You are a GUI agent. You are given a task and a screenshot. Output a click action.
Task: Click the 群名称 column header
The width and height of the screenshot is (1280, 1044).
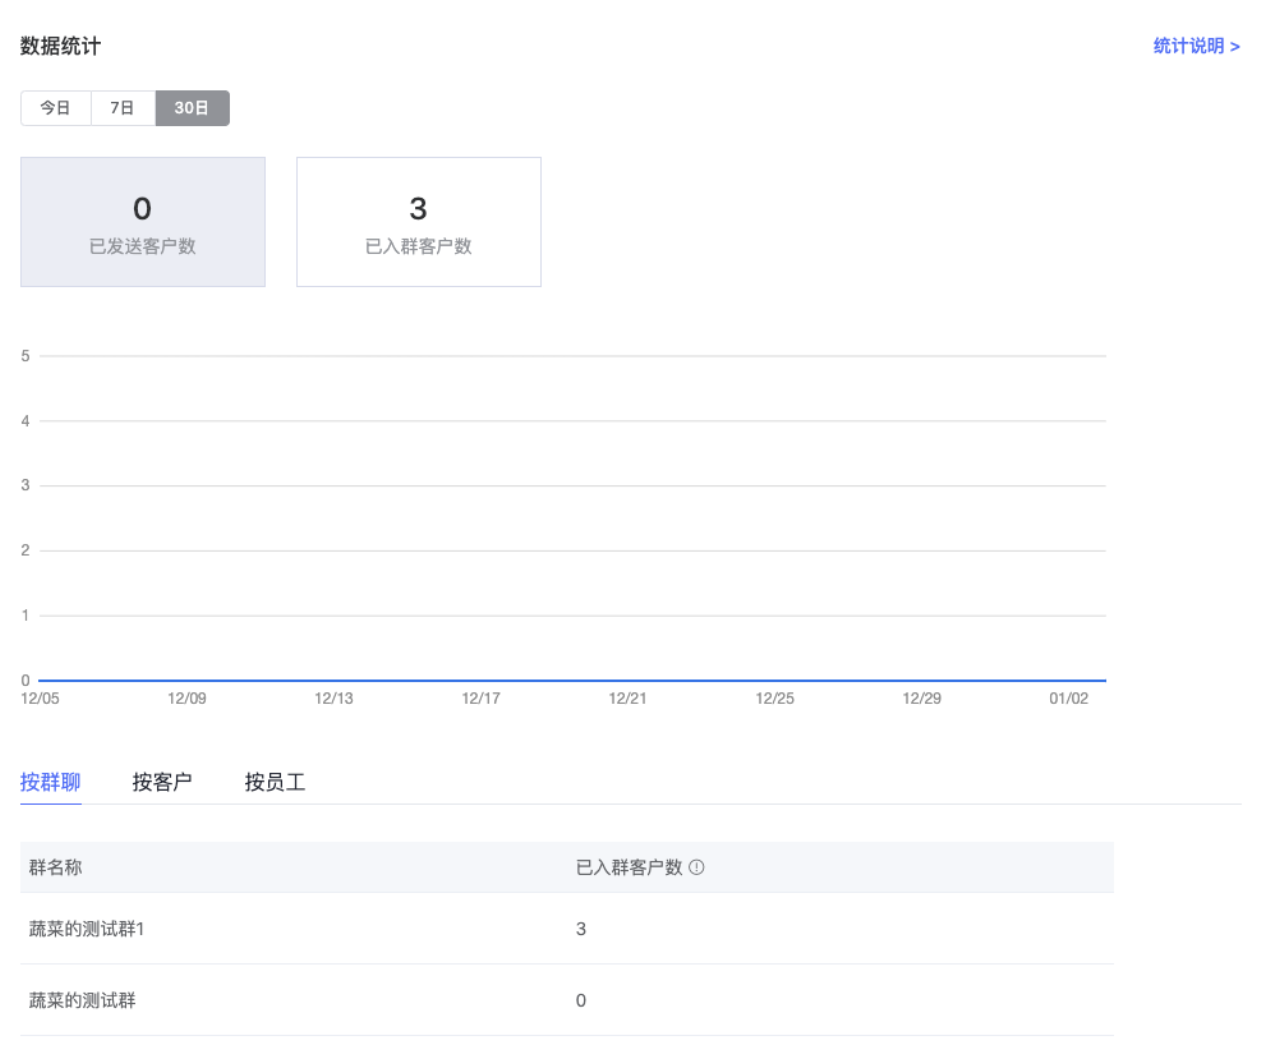[56, 867]
